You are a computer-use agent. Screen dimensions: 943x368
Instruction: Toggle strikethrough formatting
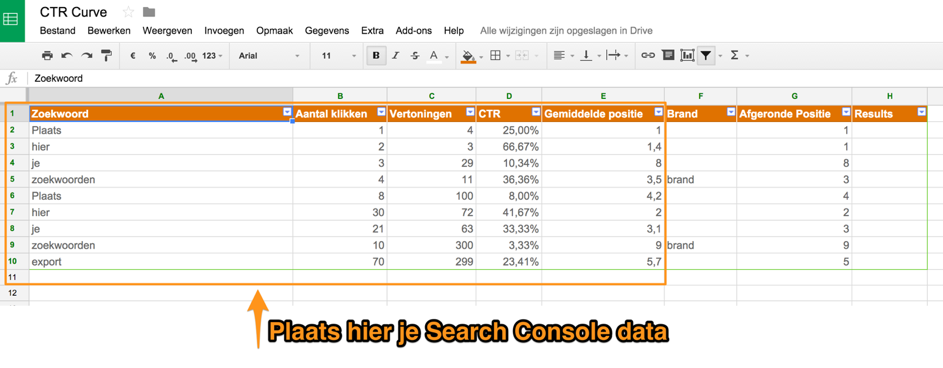coord(414,56)
